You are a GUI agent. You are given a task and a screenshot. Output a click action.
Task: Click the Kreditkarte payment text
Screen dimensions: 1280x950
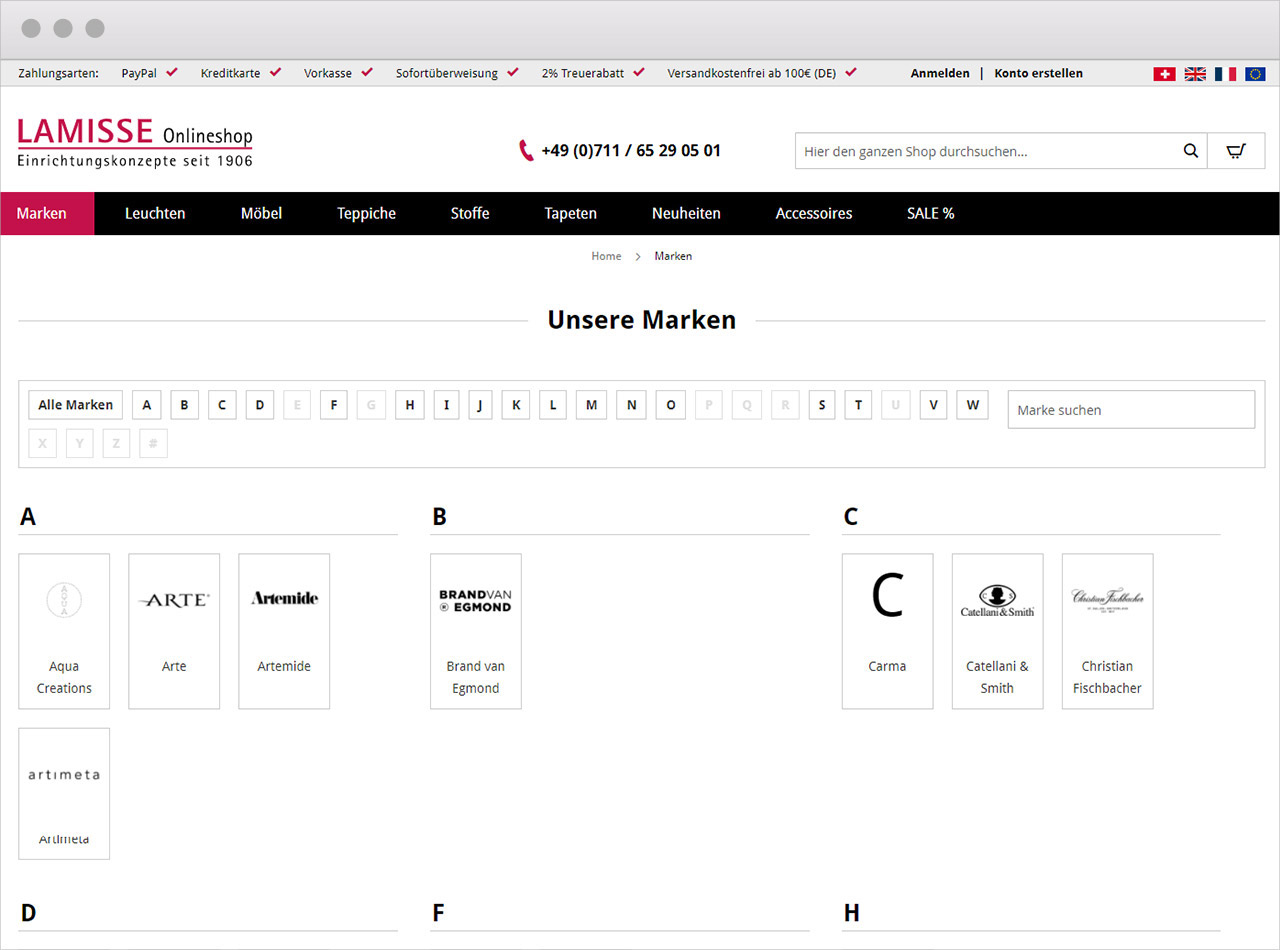[x=230, y=73]
